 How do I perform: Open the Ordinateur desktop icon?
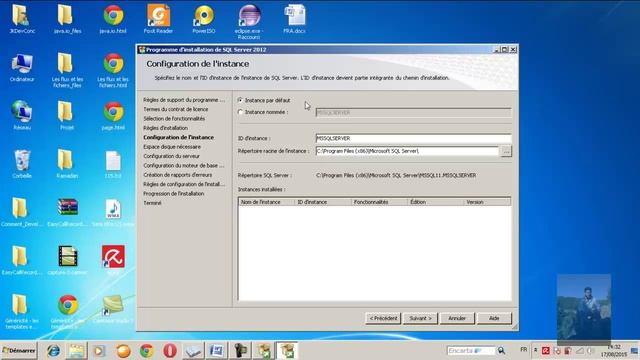tap(22, 67)
